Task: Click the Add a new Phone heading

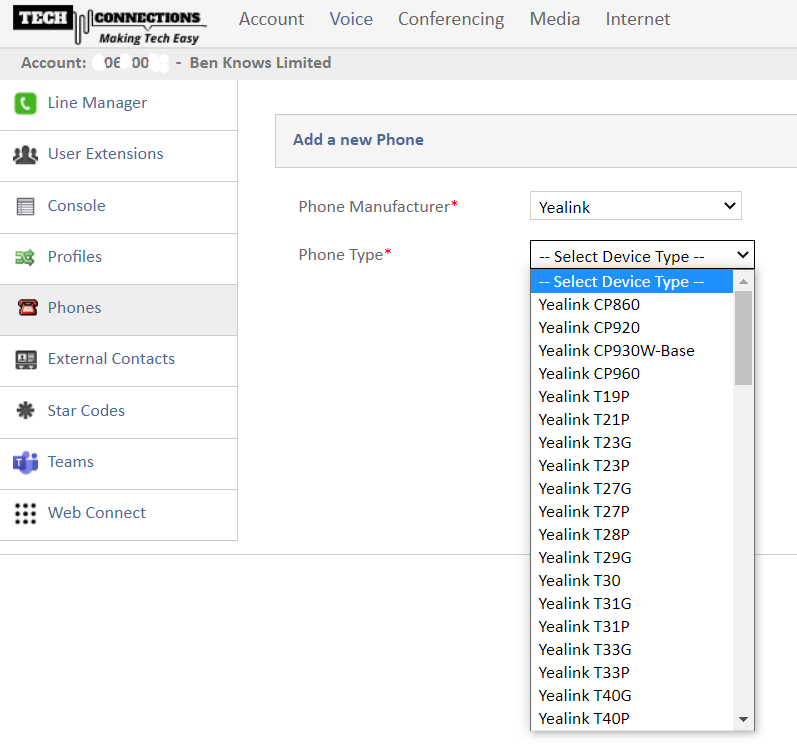Action: click(x=358, y=140)
